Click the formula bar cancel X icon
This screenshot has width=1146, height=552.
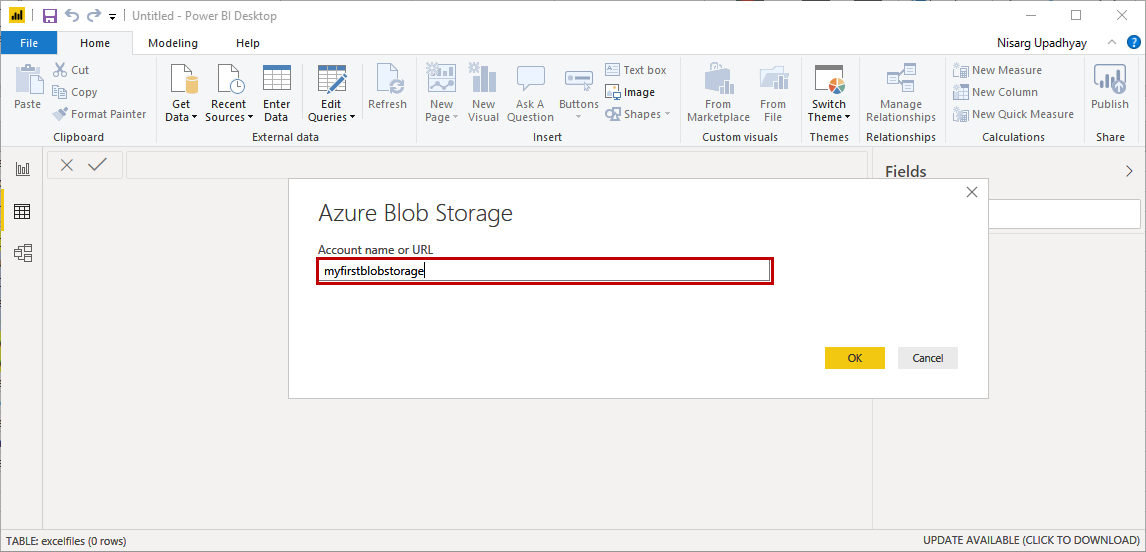tap(67, 165)
